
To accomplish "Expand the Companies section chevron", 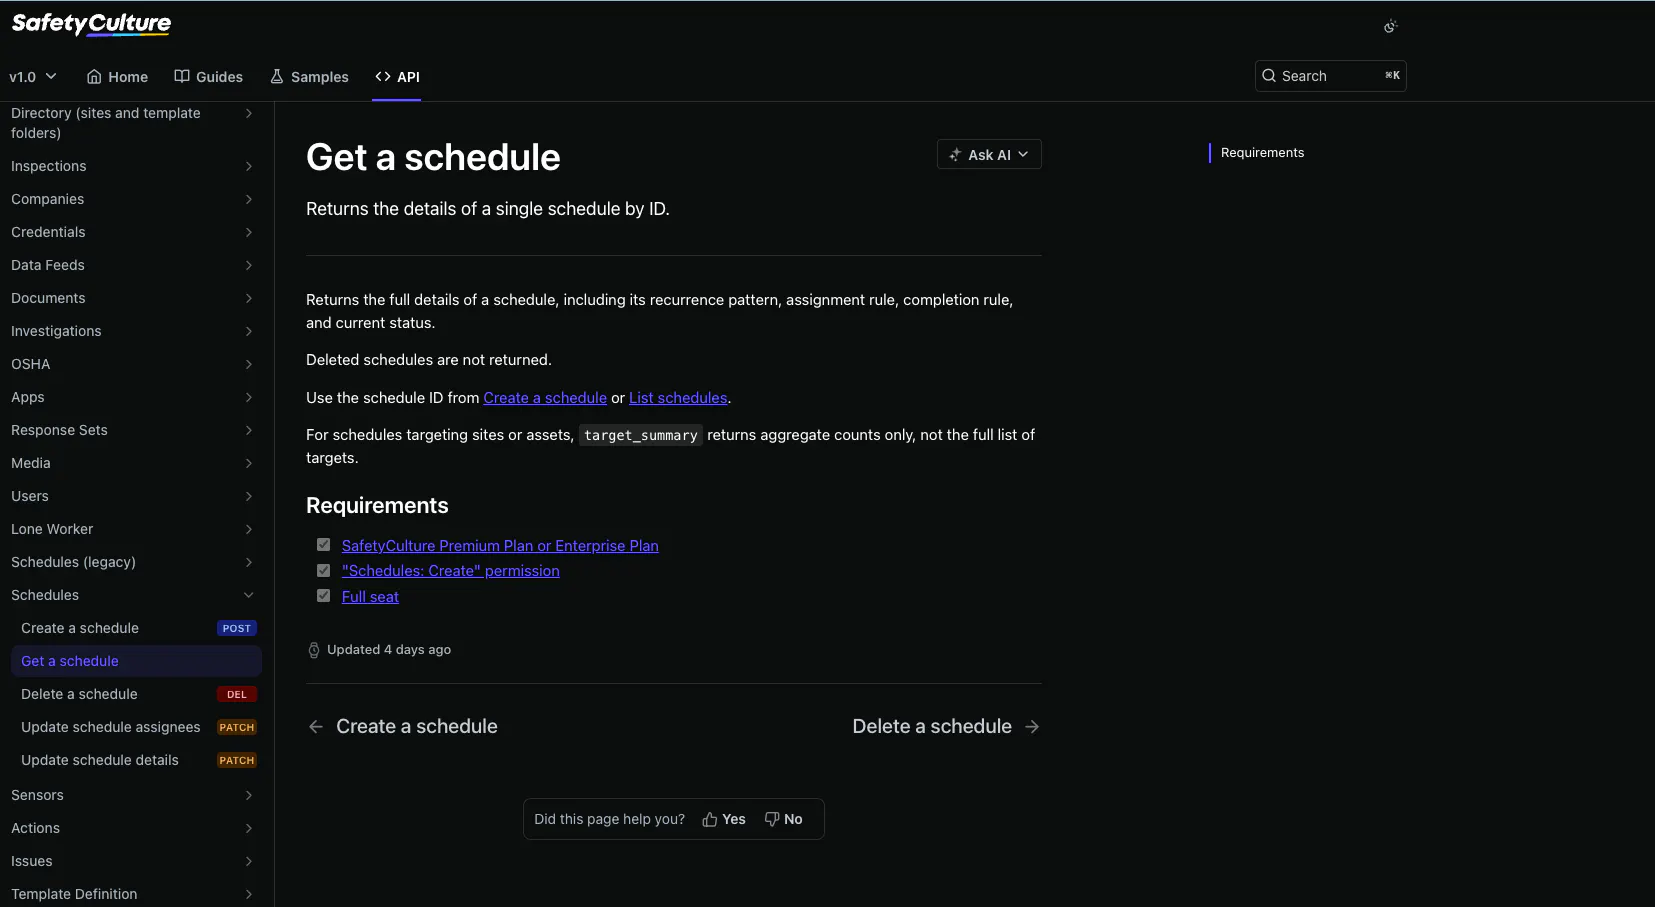I will coord(249,199).
